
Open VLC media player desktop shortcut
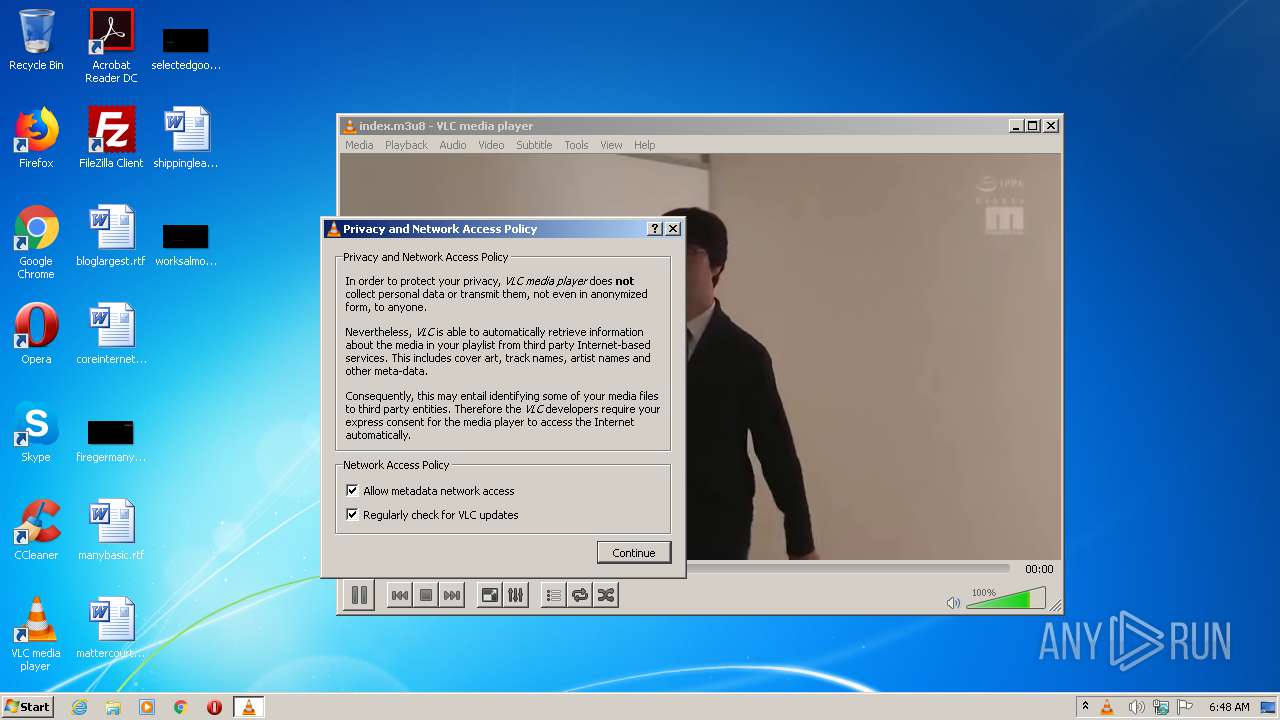click(36, 634)
